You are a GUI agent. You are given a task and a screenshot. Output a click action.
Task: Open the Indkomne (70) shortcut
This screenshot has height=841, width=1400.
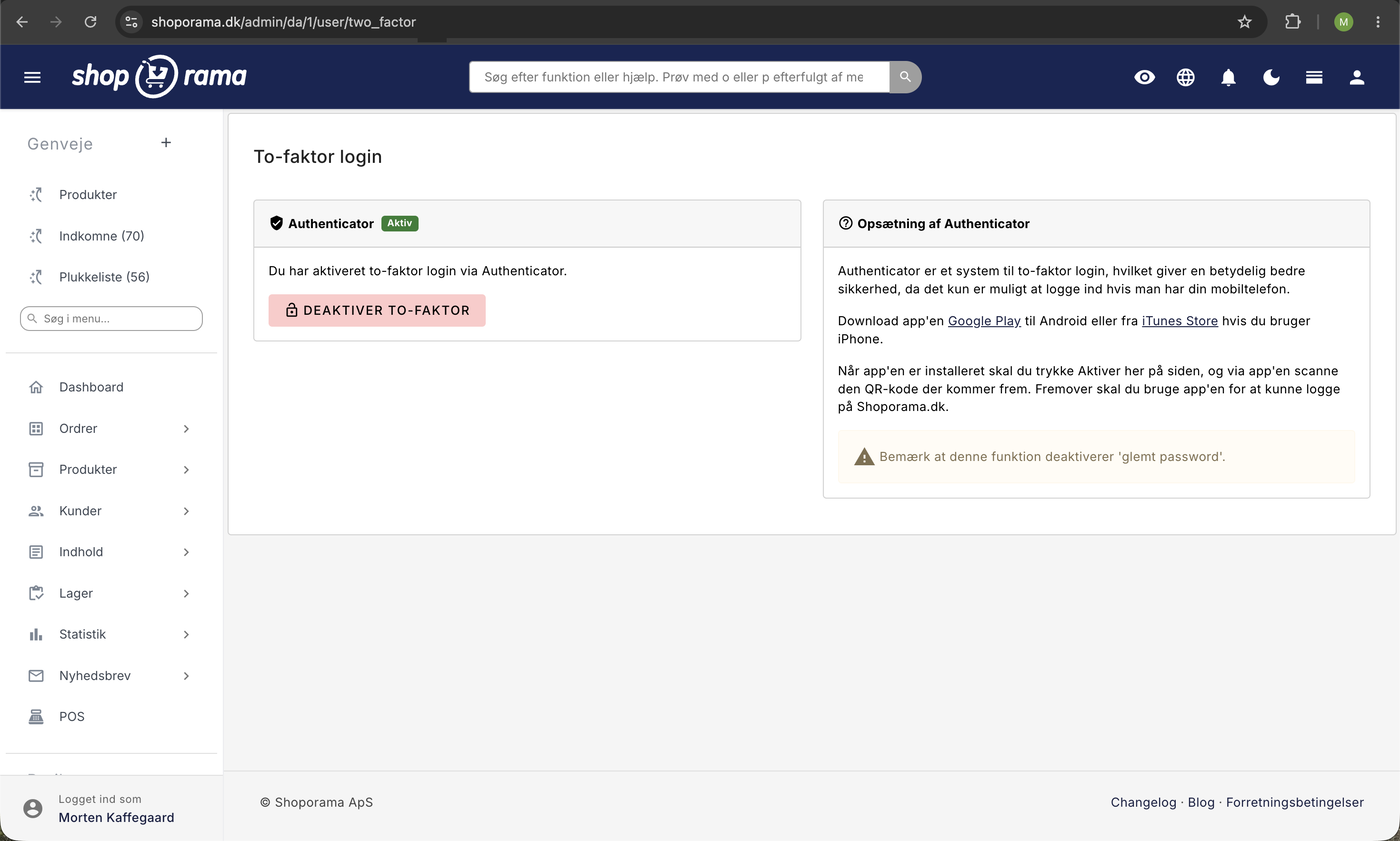pos(101,236)
